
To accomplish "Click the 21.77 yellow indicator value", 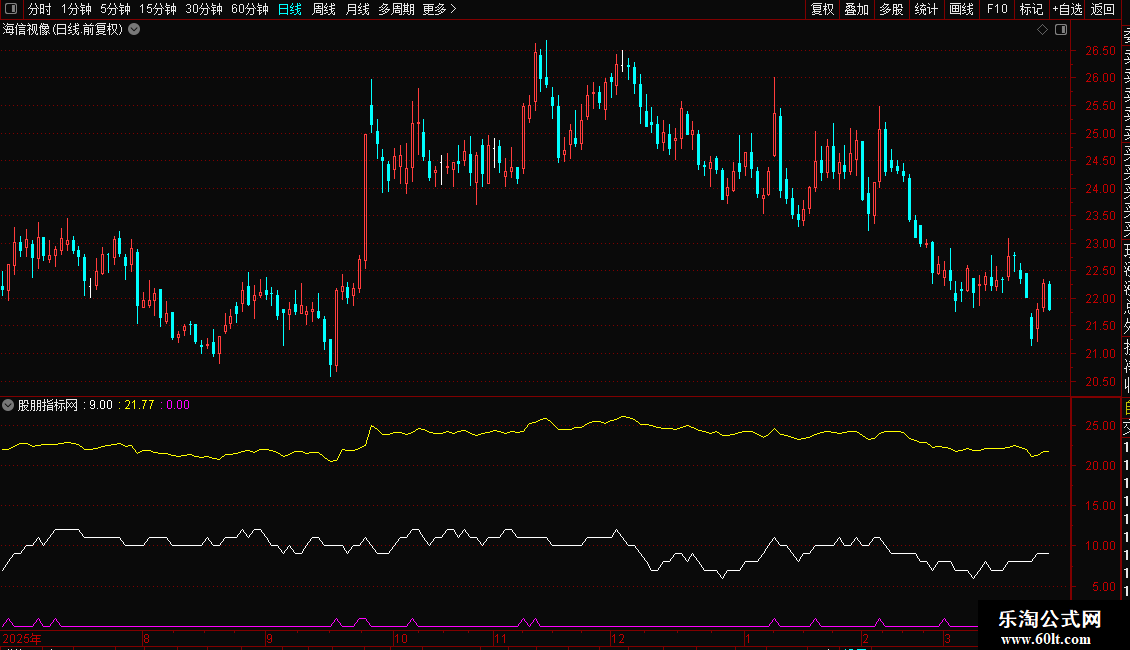I will pyautogui.click(x=139, y=405).
